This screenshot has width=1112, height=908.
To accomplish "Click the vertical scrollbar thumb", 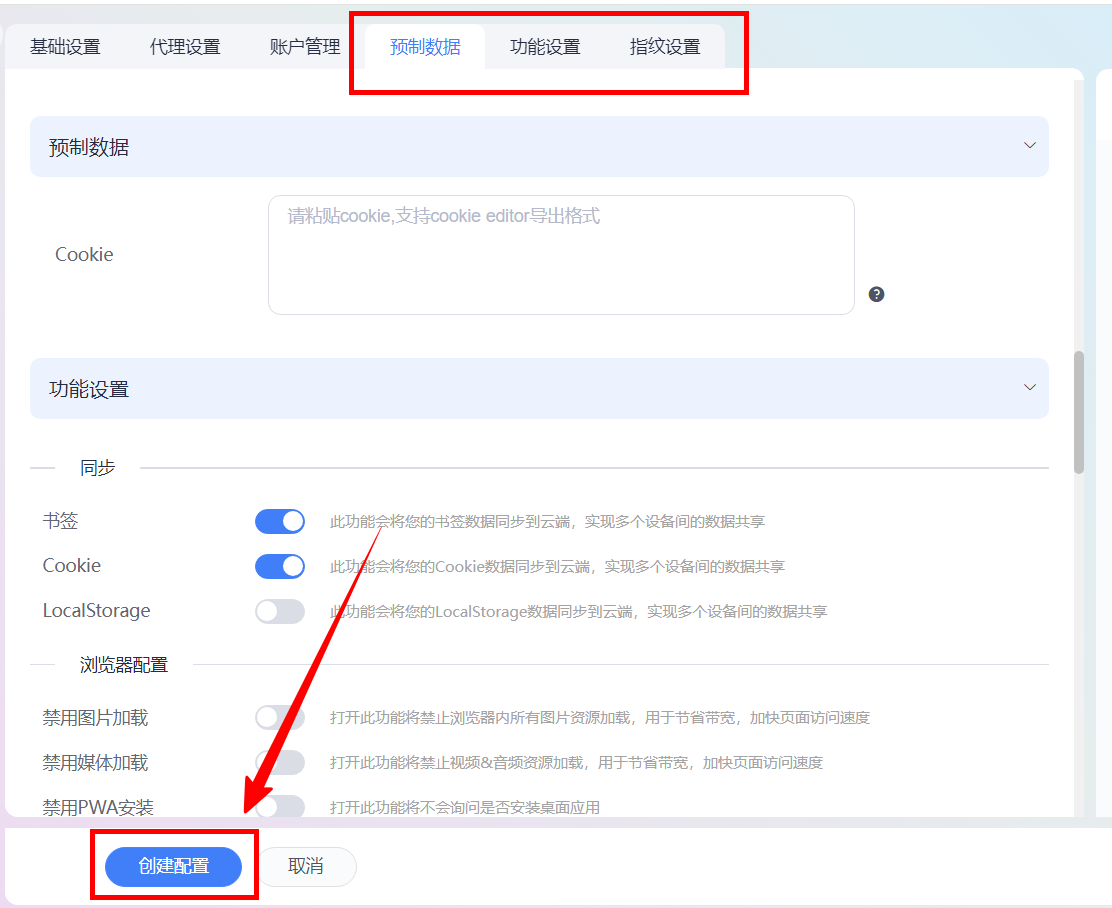I will coord(1079,412).
